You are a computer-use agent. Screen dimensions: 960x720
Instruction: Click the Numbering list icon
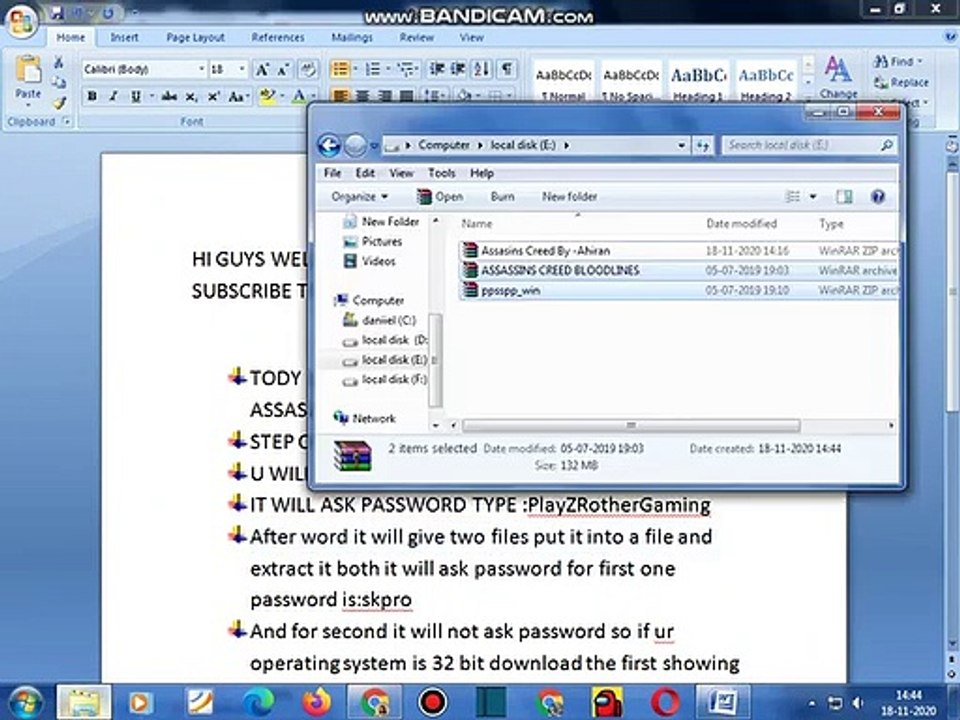tap(372, 69)
